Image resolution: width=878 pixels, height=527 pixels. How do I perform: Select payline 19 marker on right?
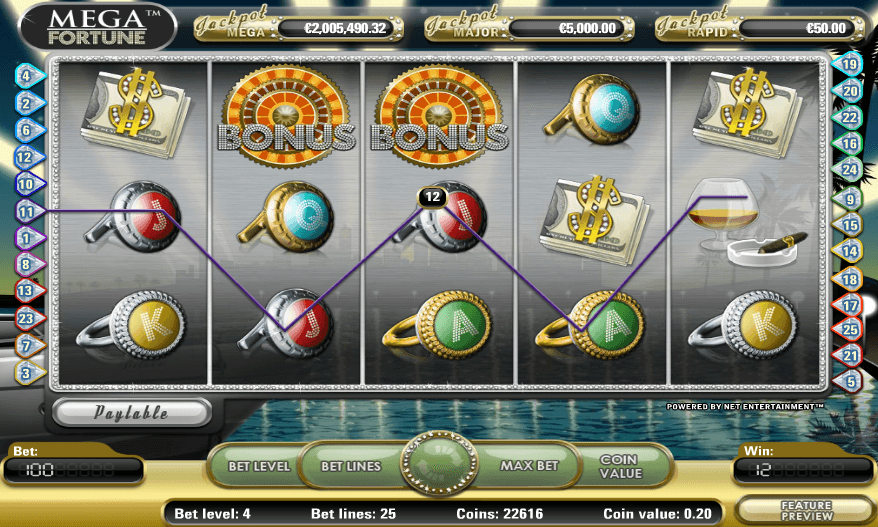[x=848, y=64]
